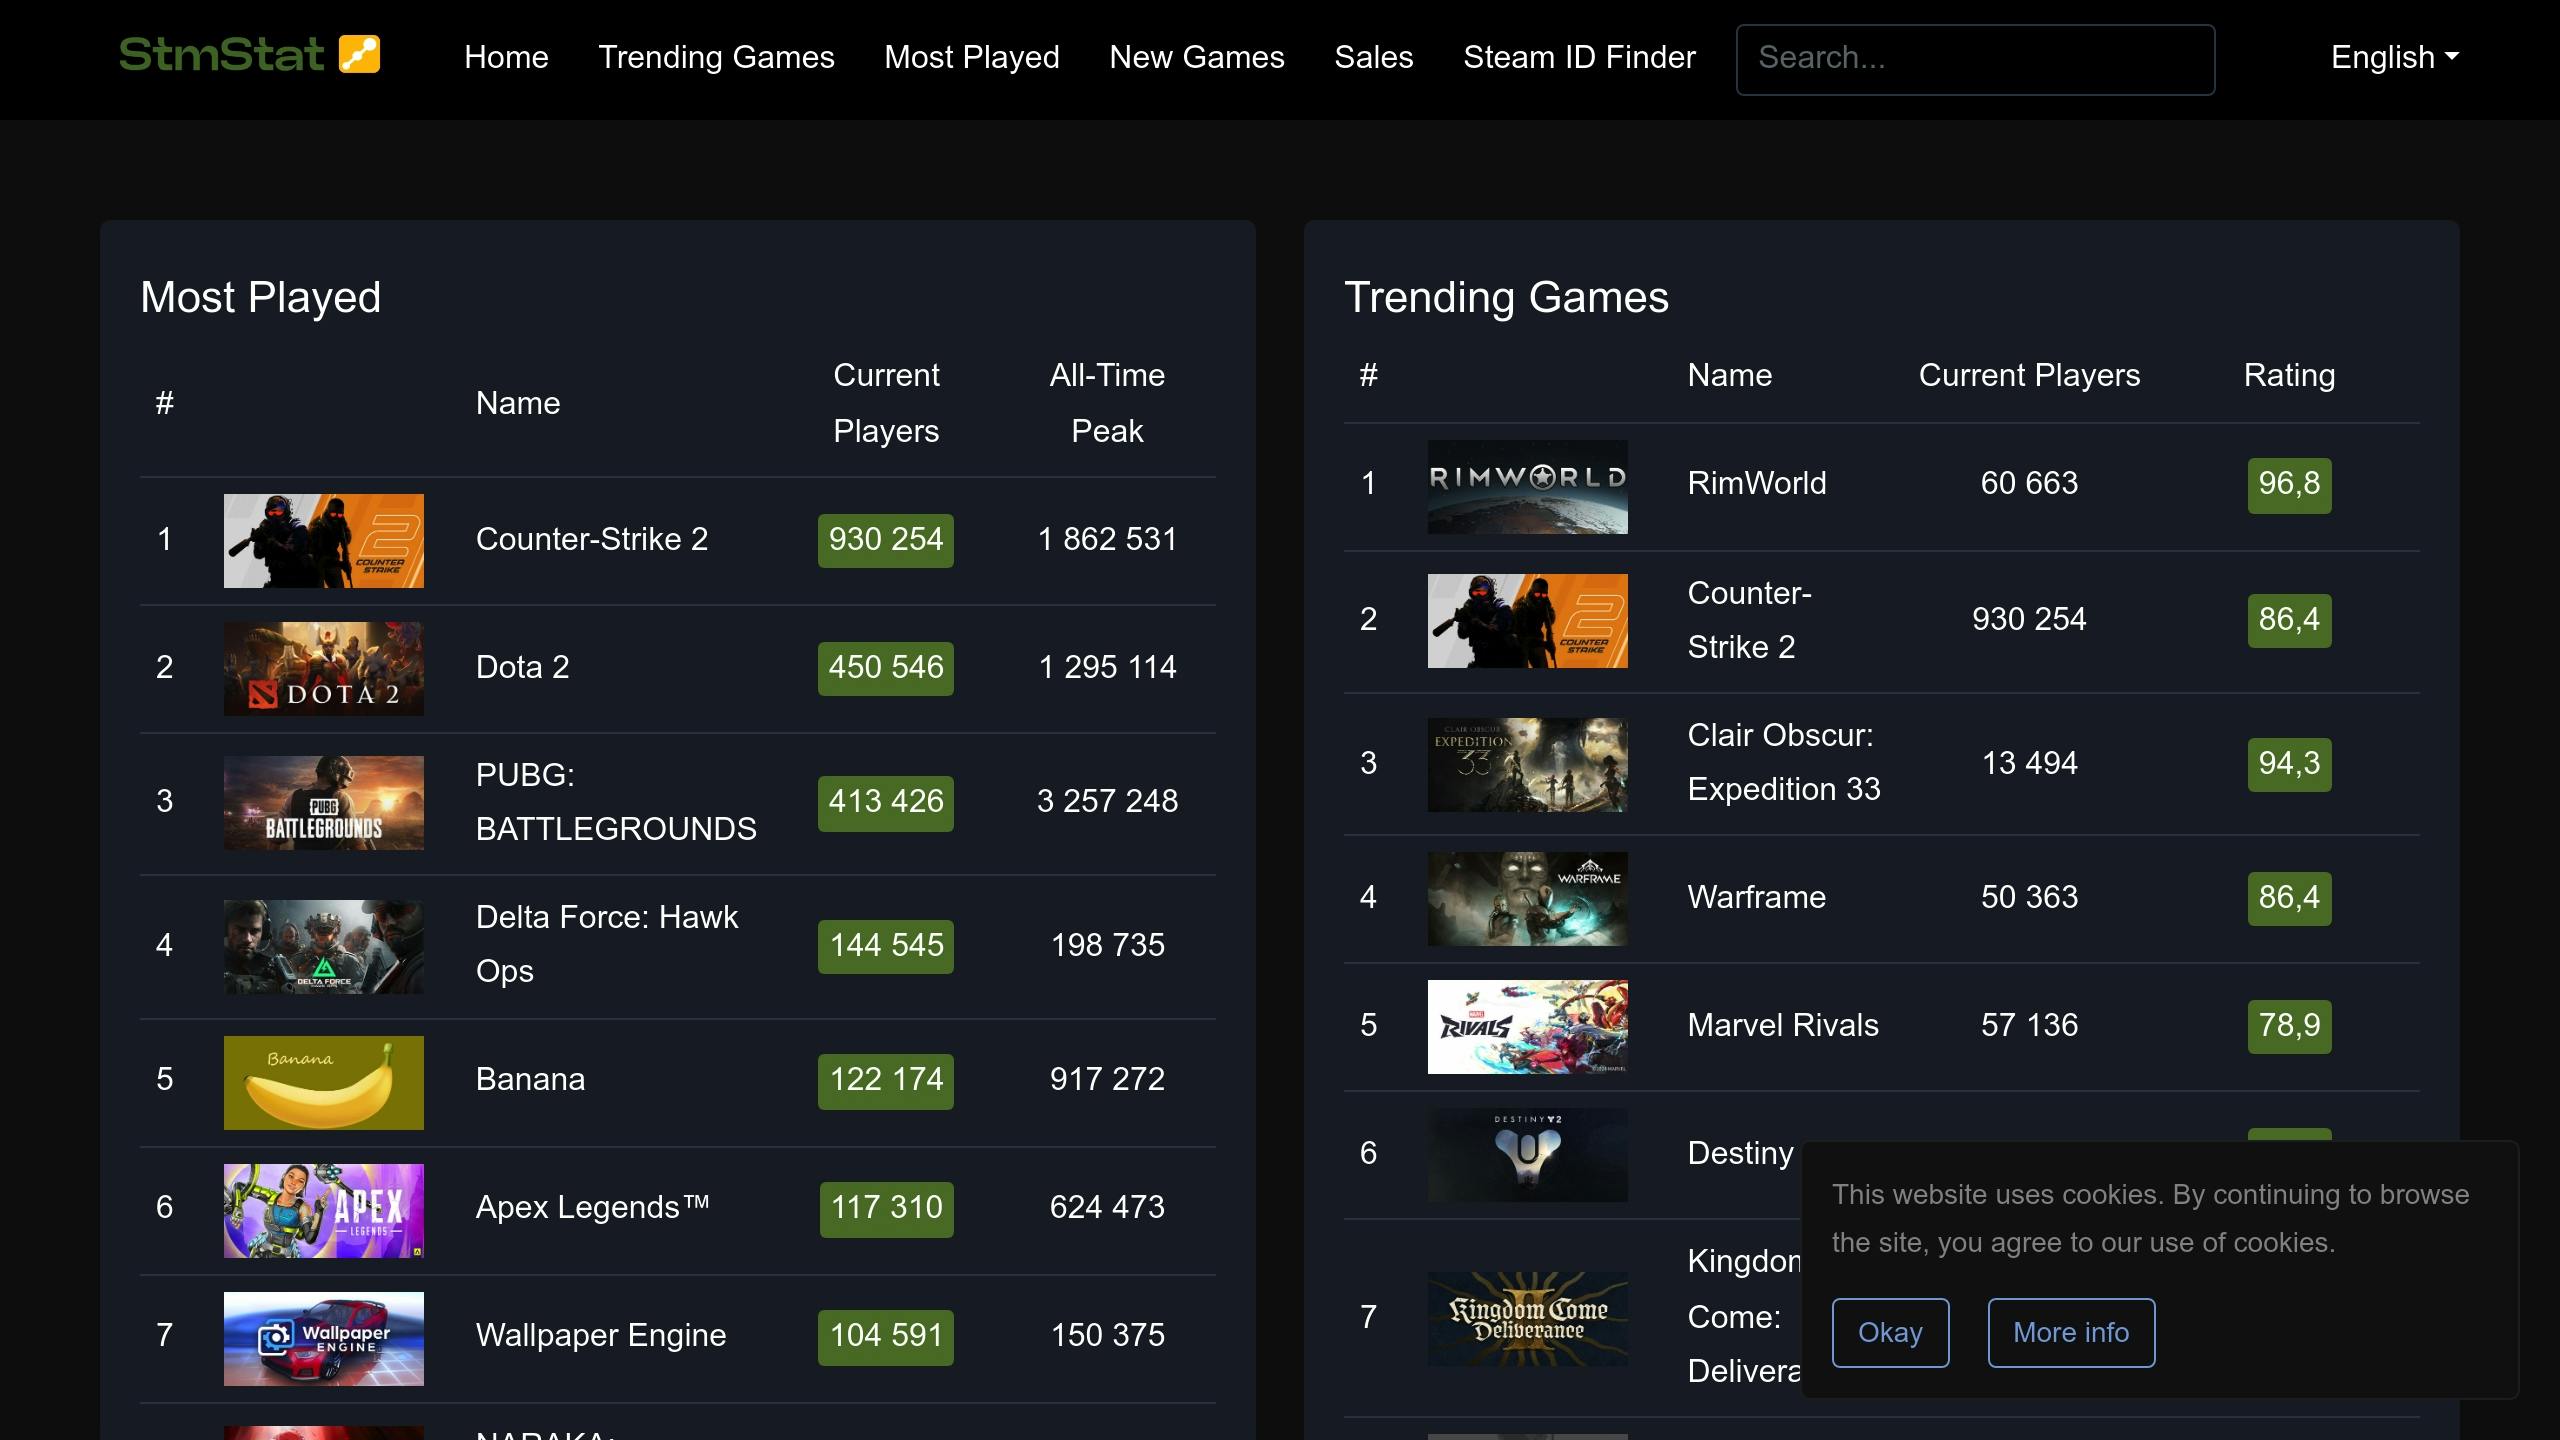The image size is (2560, 1440).
Task: Open the Banana name link
Action: pyautogui.click(x=530, y=1079)
